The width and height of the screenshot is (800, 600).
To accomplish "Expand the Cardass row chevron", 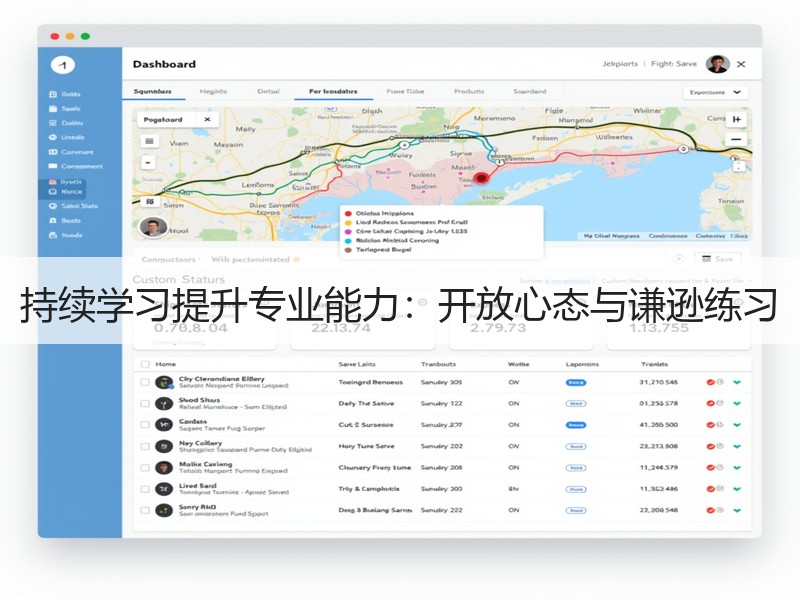I will (737, 425).
